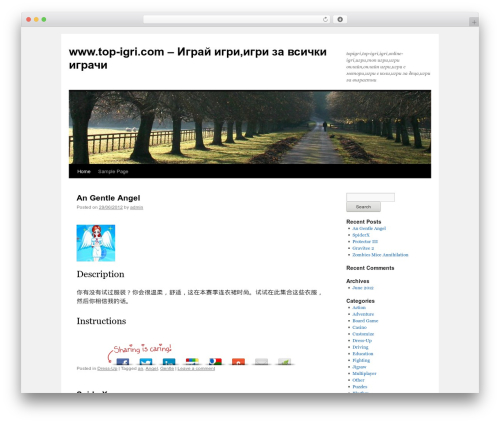Share post on LinkedIn icon
Image resolution: width=500 pixels, height=423 pixels.
tap(169, 362)
